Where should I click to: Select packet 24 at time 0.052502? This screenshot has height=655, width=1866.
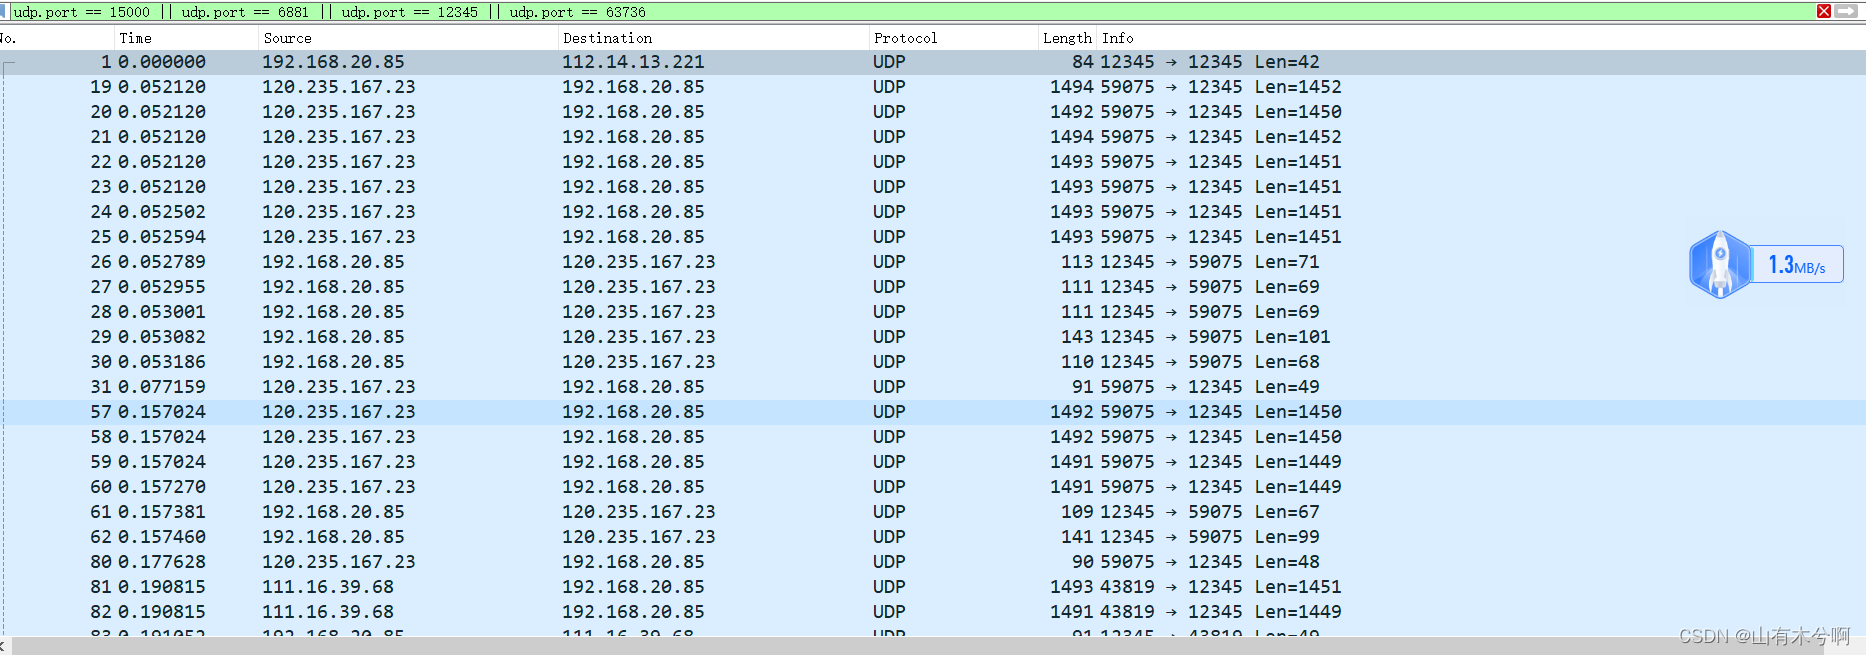(933, 212)
